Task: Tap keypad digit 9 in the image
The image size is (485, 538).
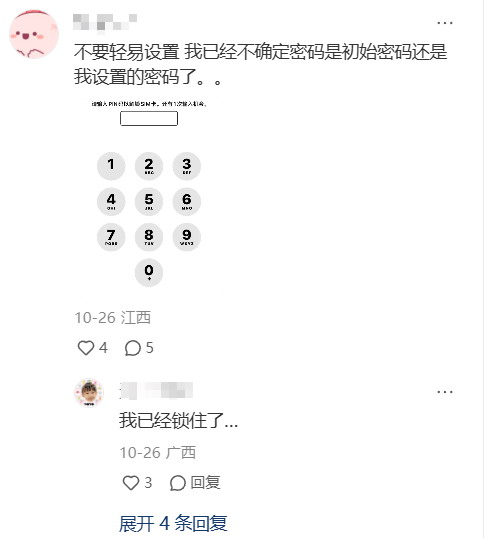Action: (x=187, y=237)
